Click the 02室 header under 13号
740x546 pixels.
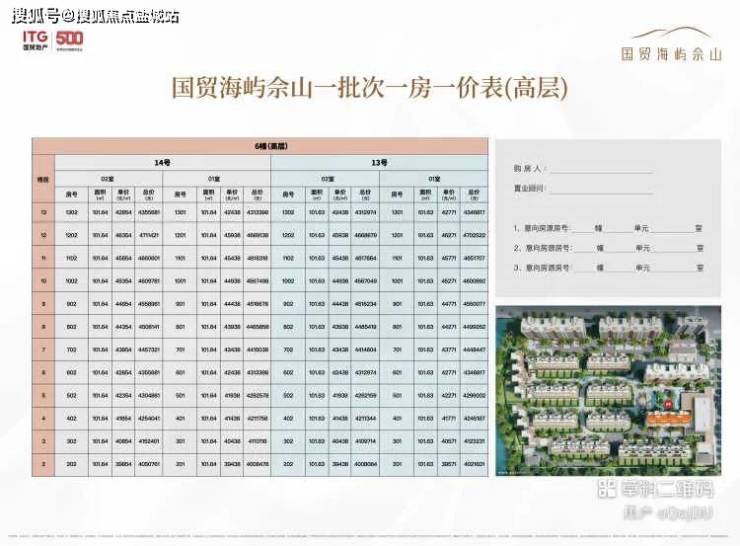coord(327,179)
